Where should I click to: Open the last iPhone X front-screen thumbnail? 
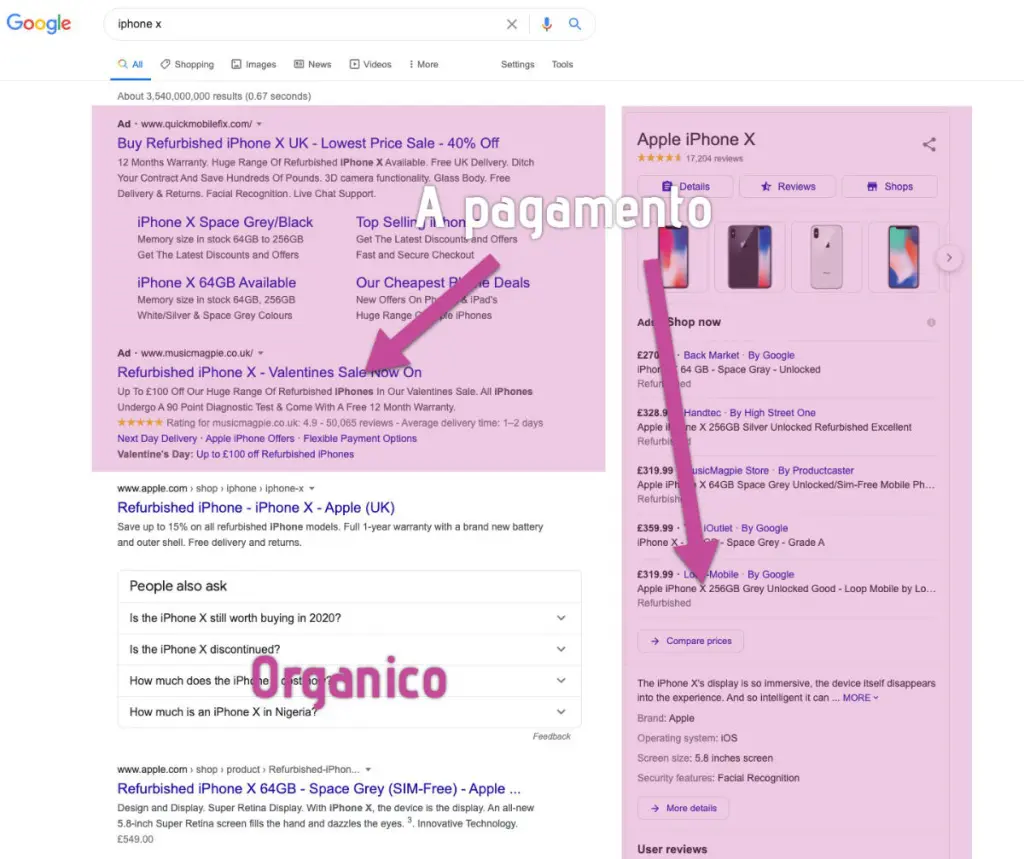click(903, 257)
